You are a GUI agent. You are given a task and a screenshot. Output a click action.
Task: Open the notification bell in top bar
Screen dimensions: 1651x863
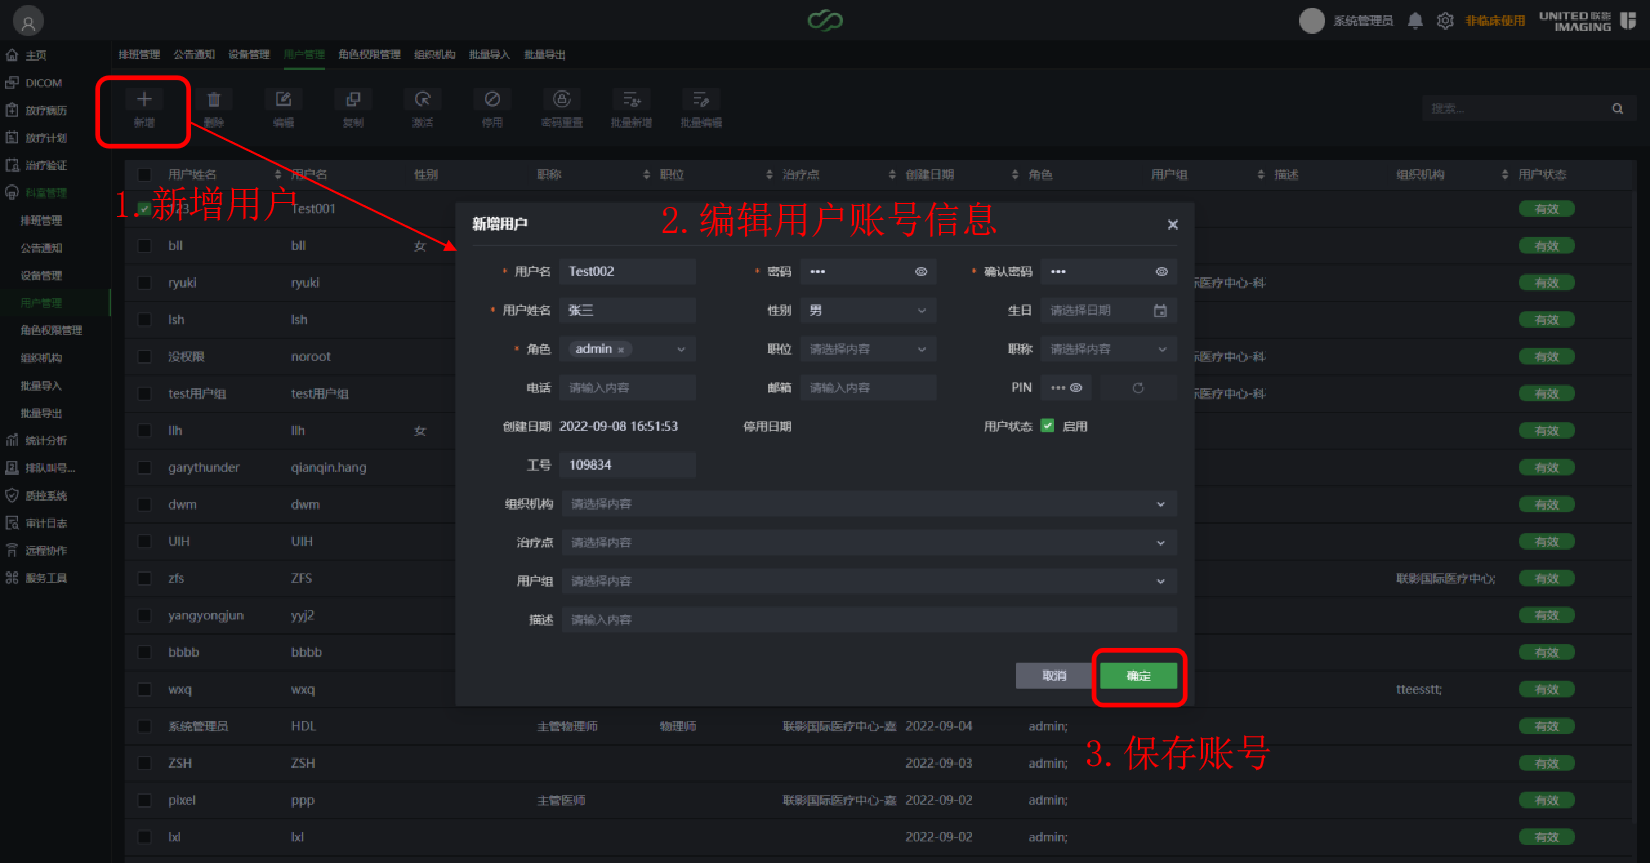(1415, 21)
